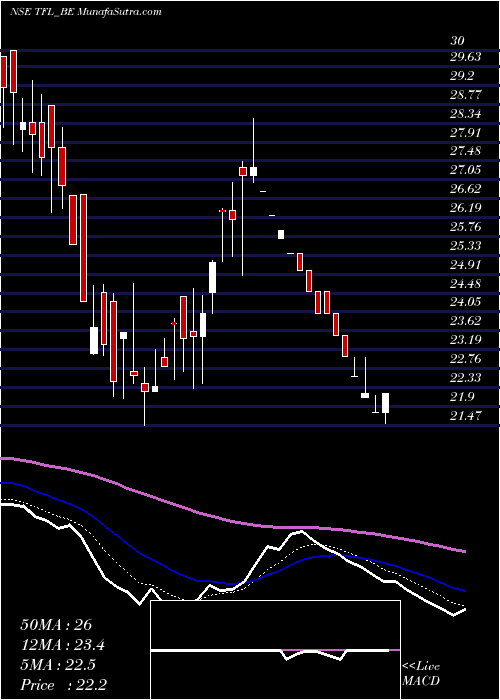Click the price label 28.77
Viewport: 500px width, 700px height.
465,95
